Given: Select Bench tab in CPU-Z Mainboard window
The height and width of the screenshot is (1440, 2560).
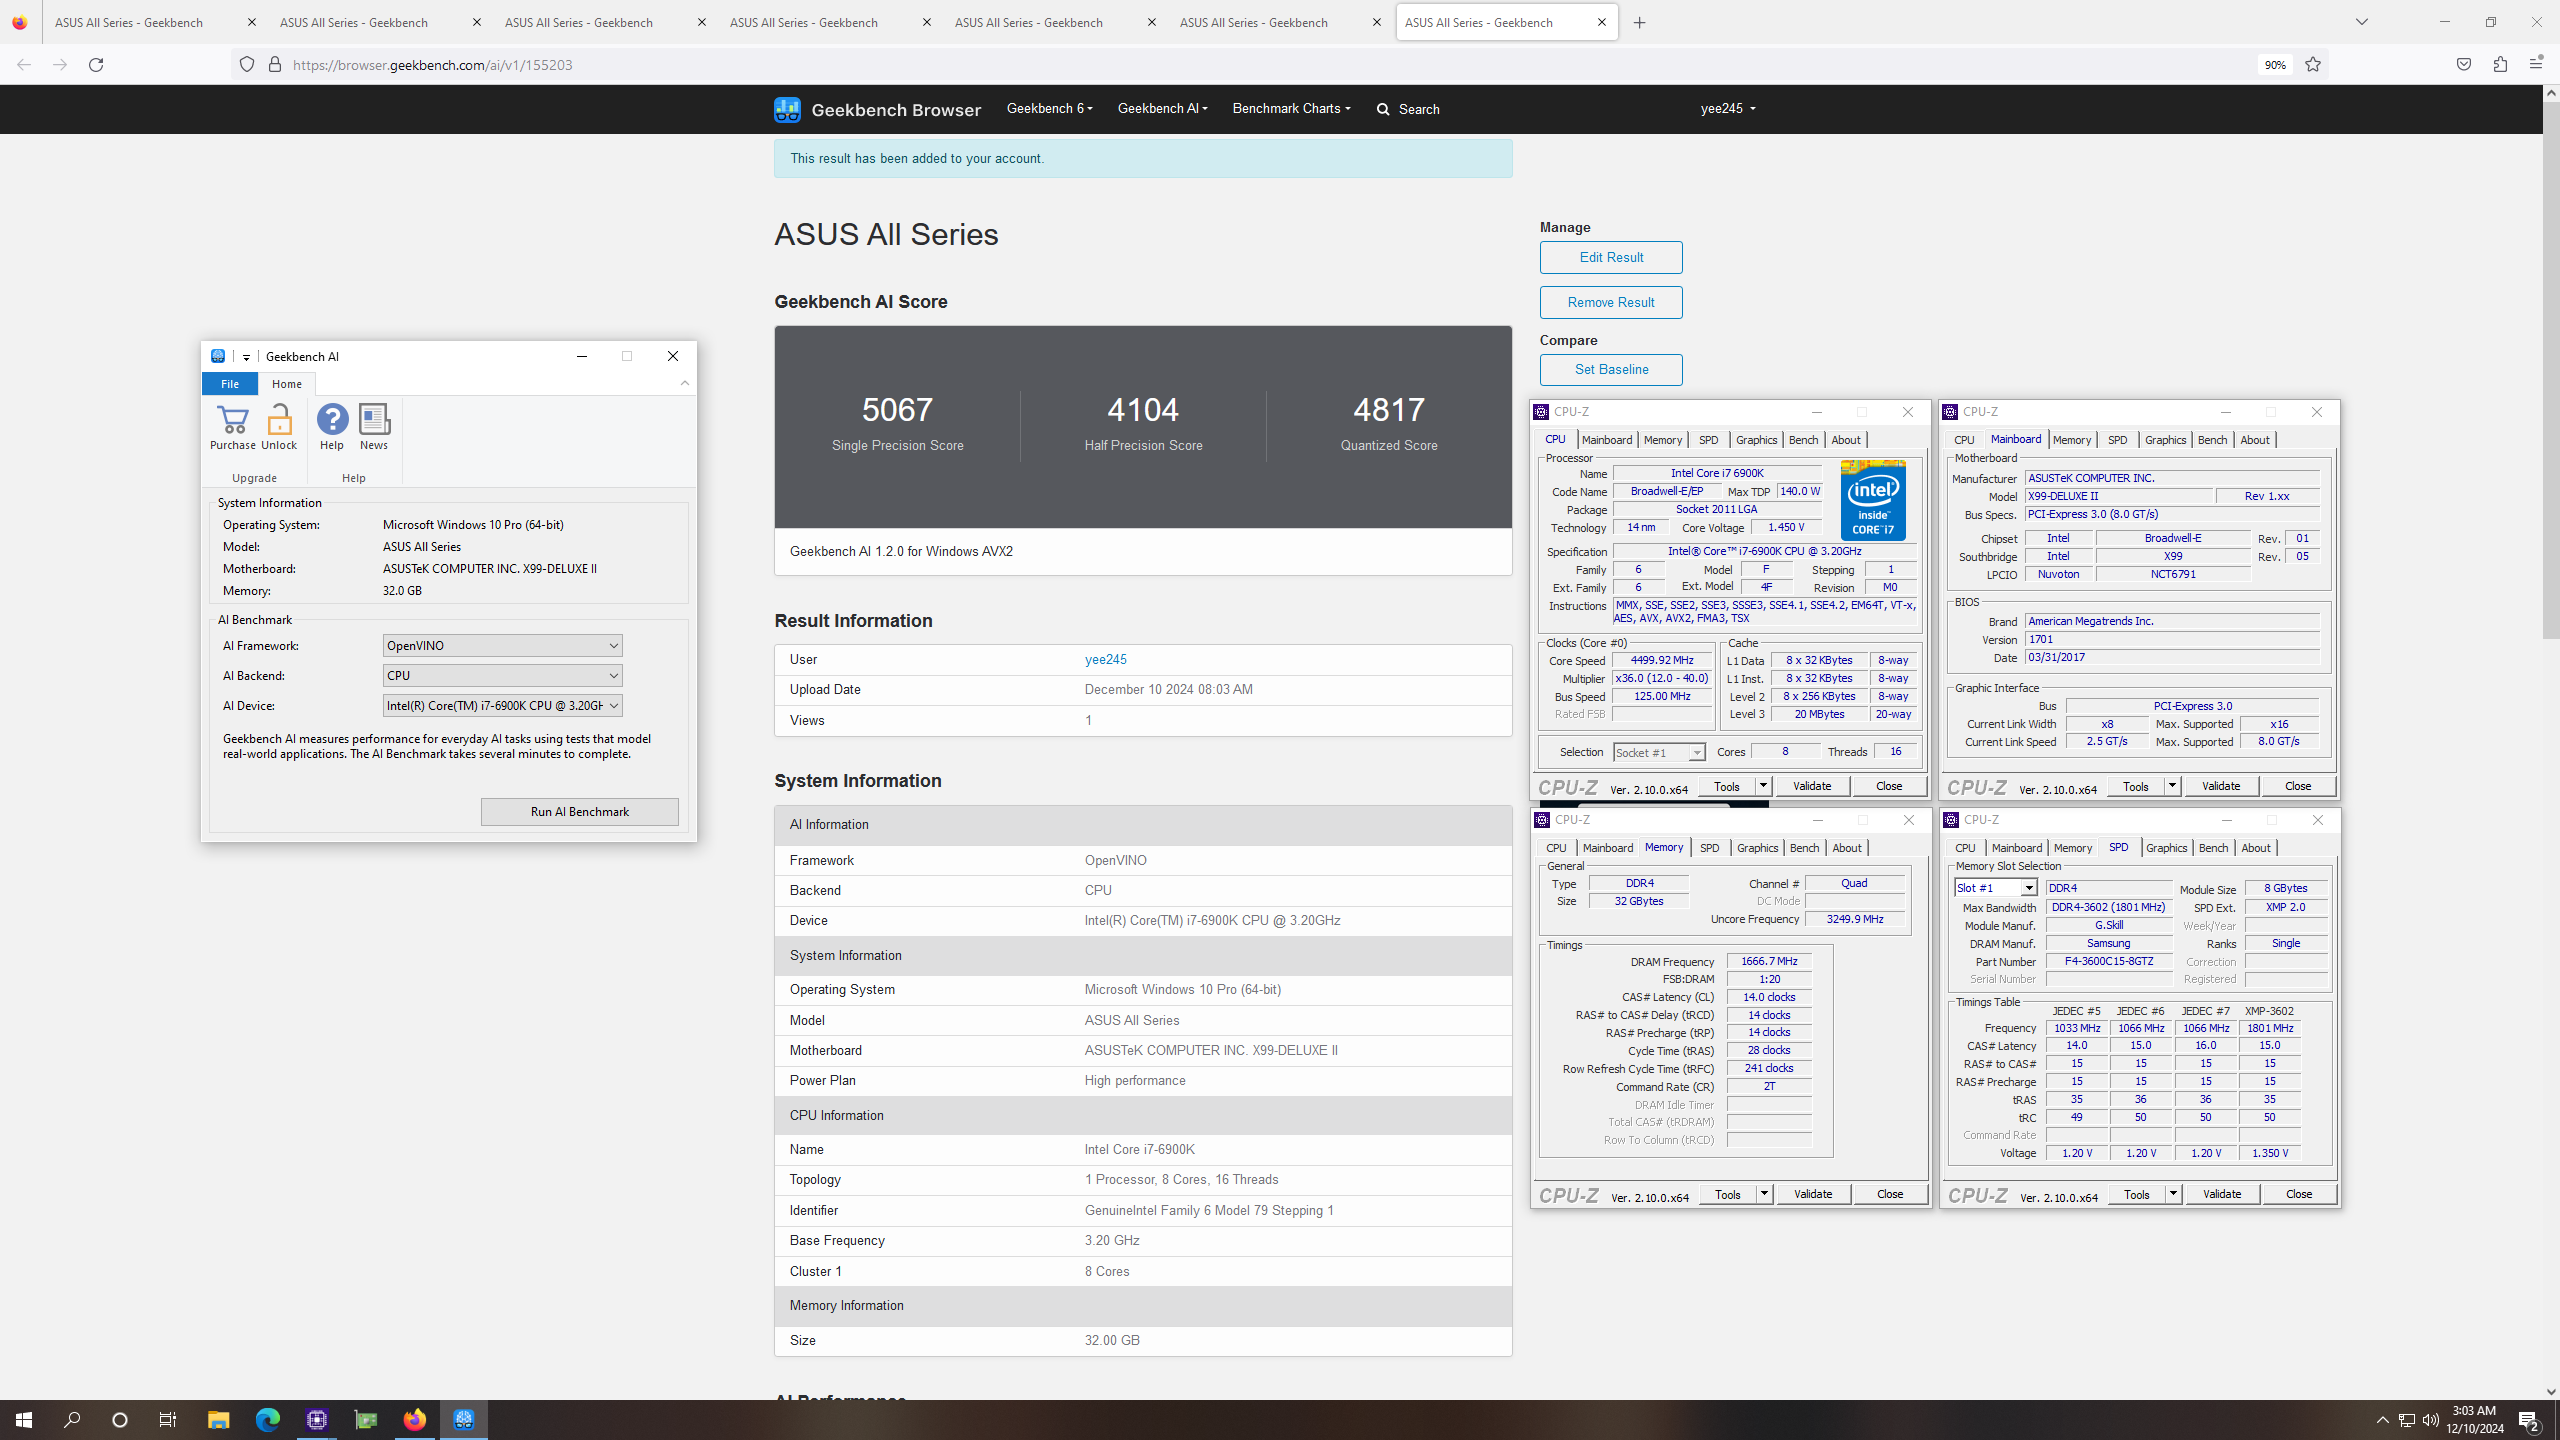Looking at the screenshot, I should [x=2212, y=440].
